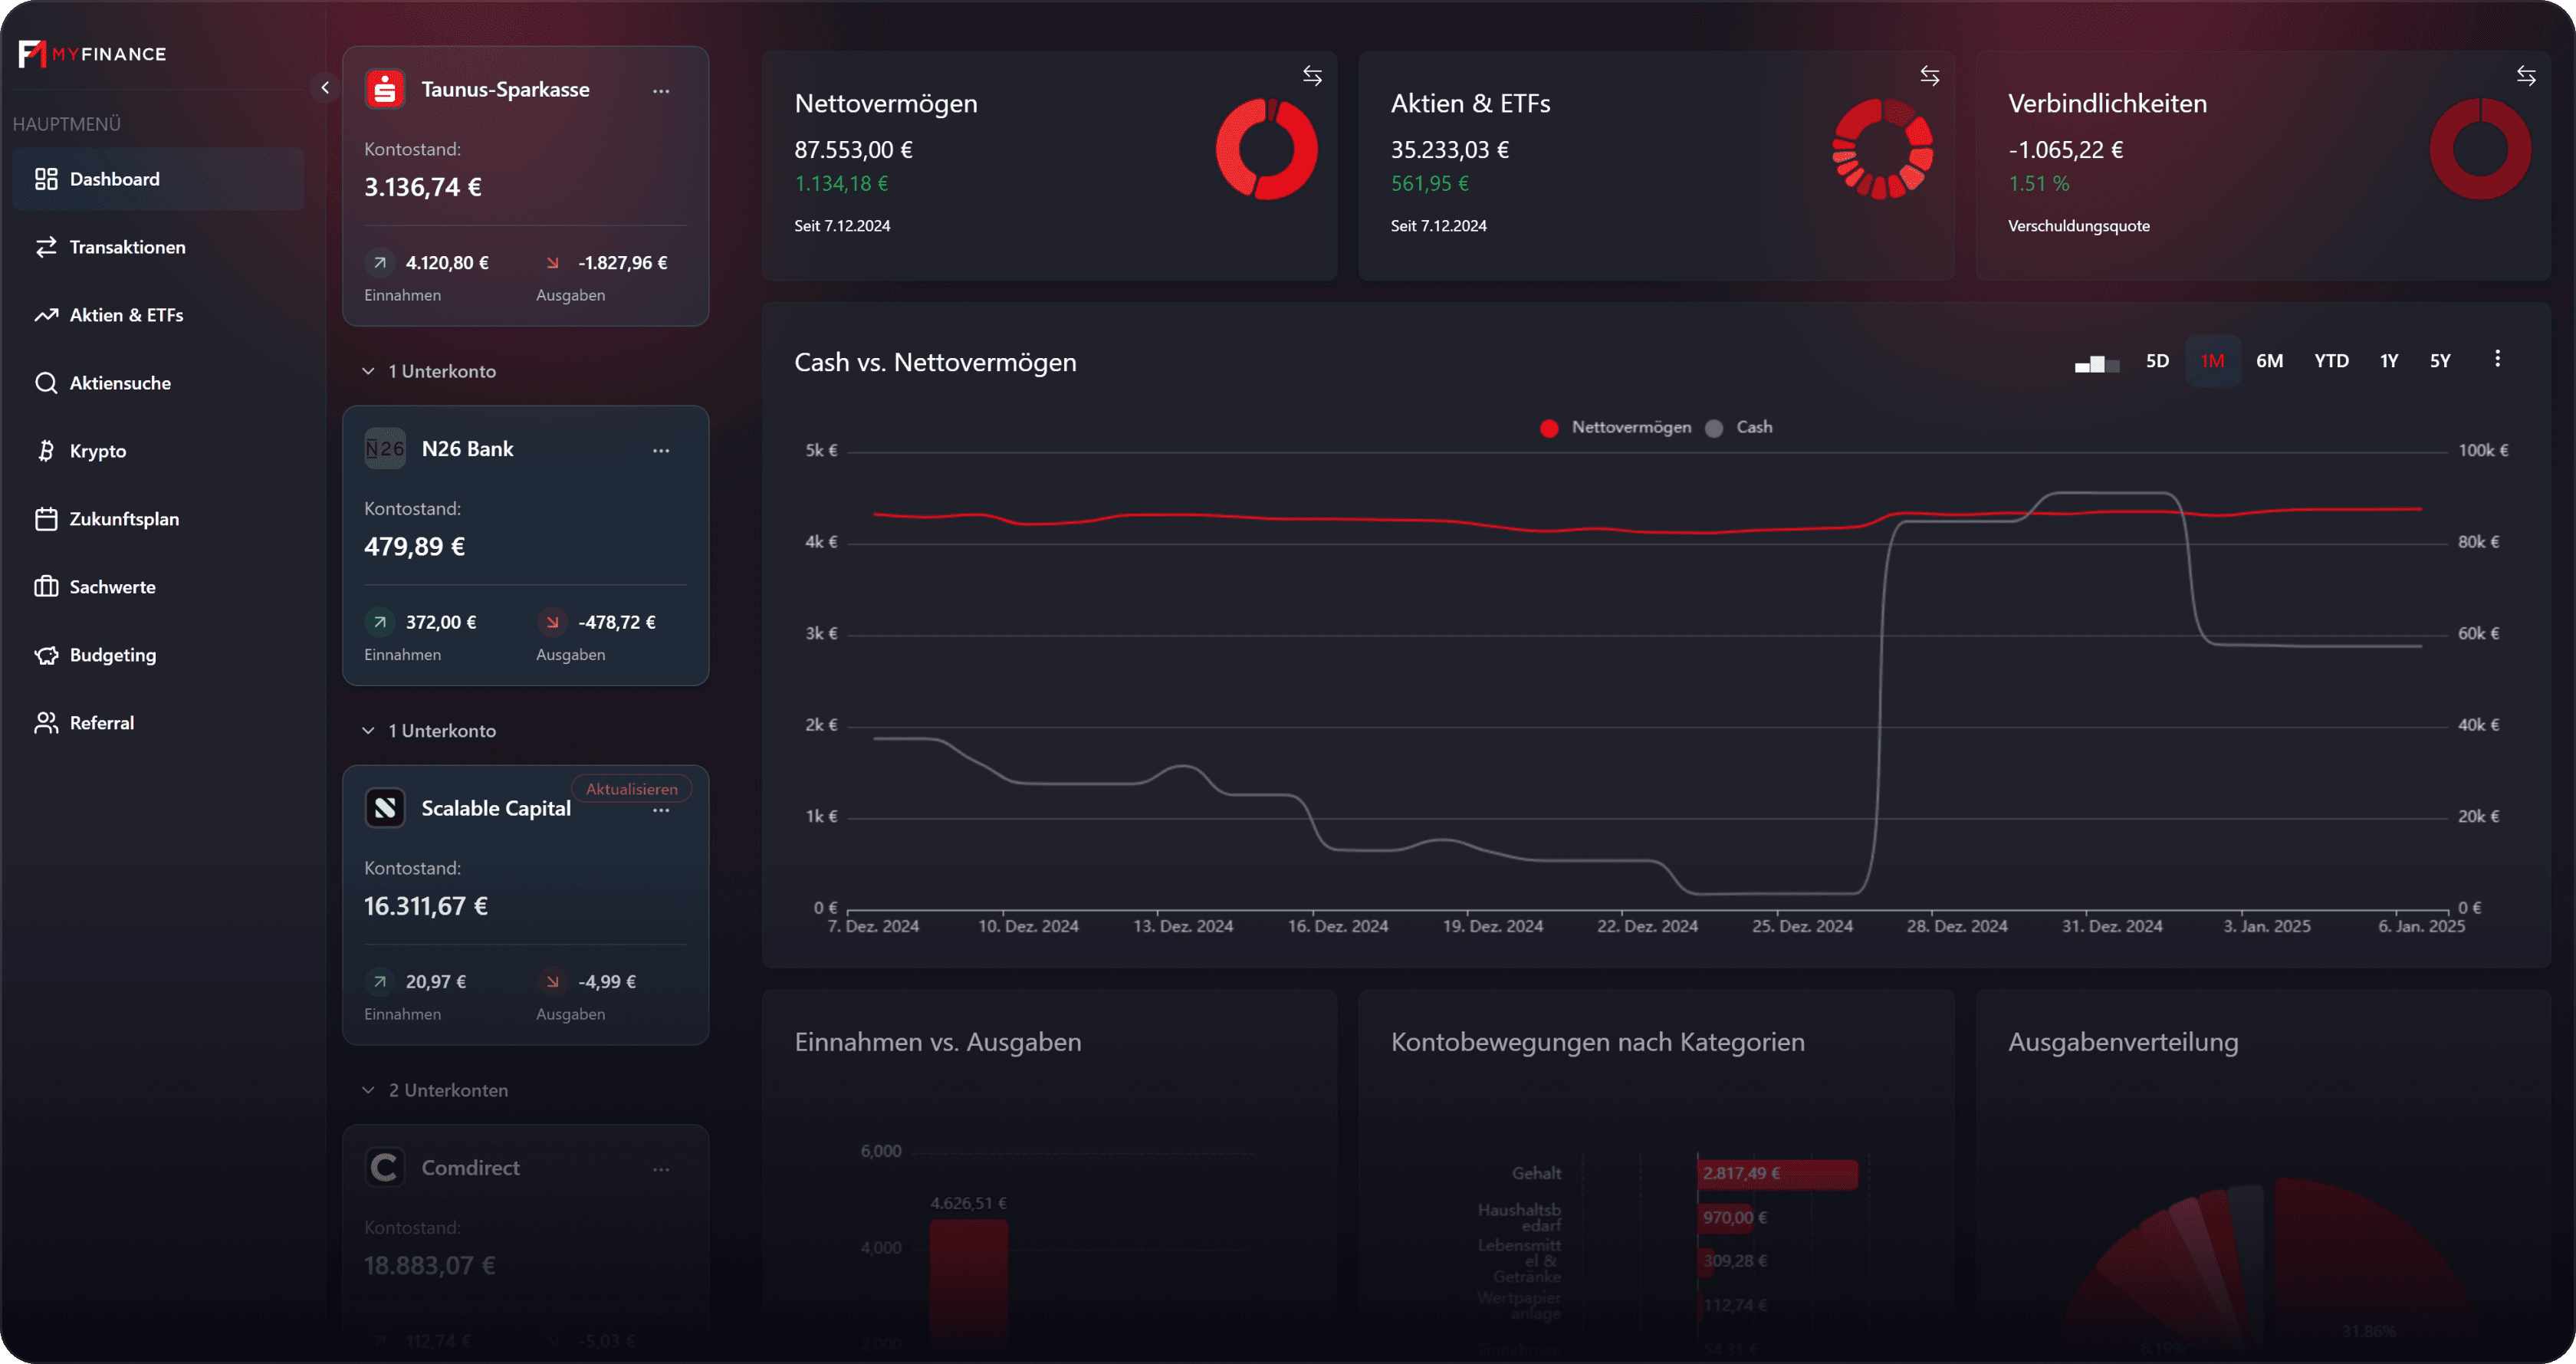Click the Gehalt bar 2.817,49 €
Screen dimensions: 2576x1364
1777,1174
